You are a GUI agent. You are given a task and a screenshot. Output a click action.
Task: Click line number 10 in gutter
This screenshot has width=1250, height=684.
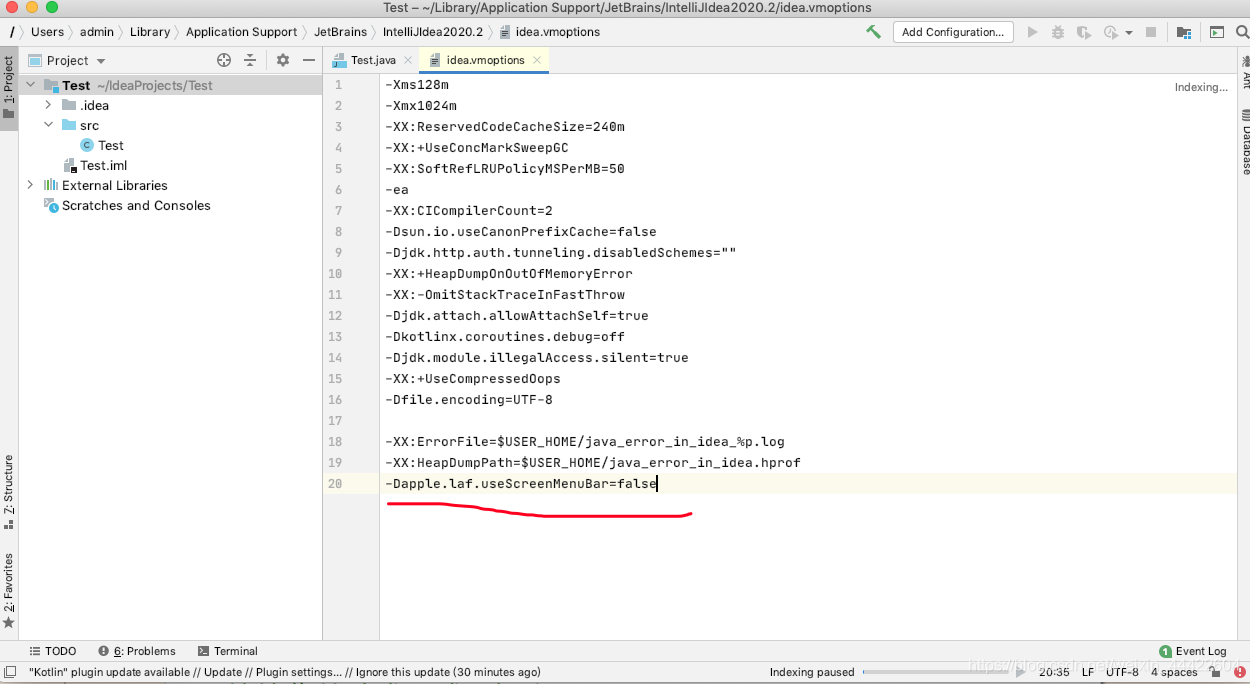point(334,273)
